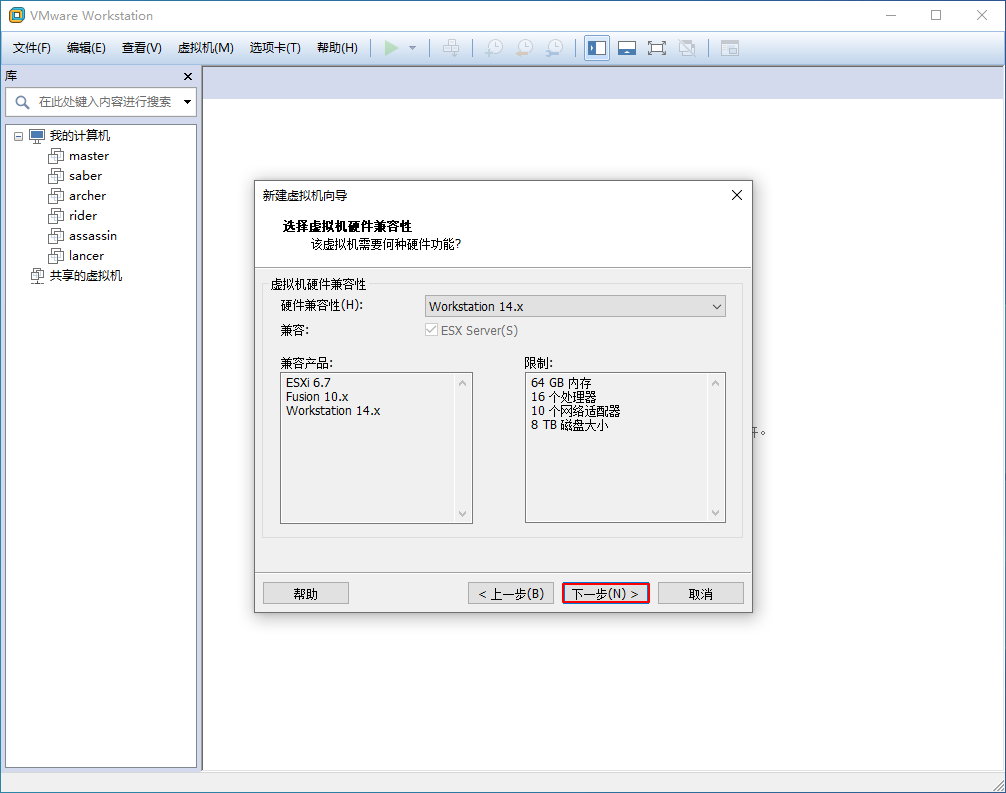The height and width of the screenshot is (793, 1006).
Task: Enter full screen mode
Action: click(656, 47)
